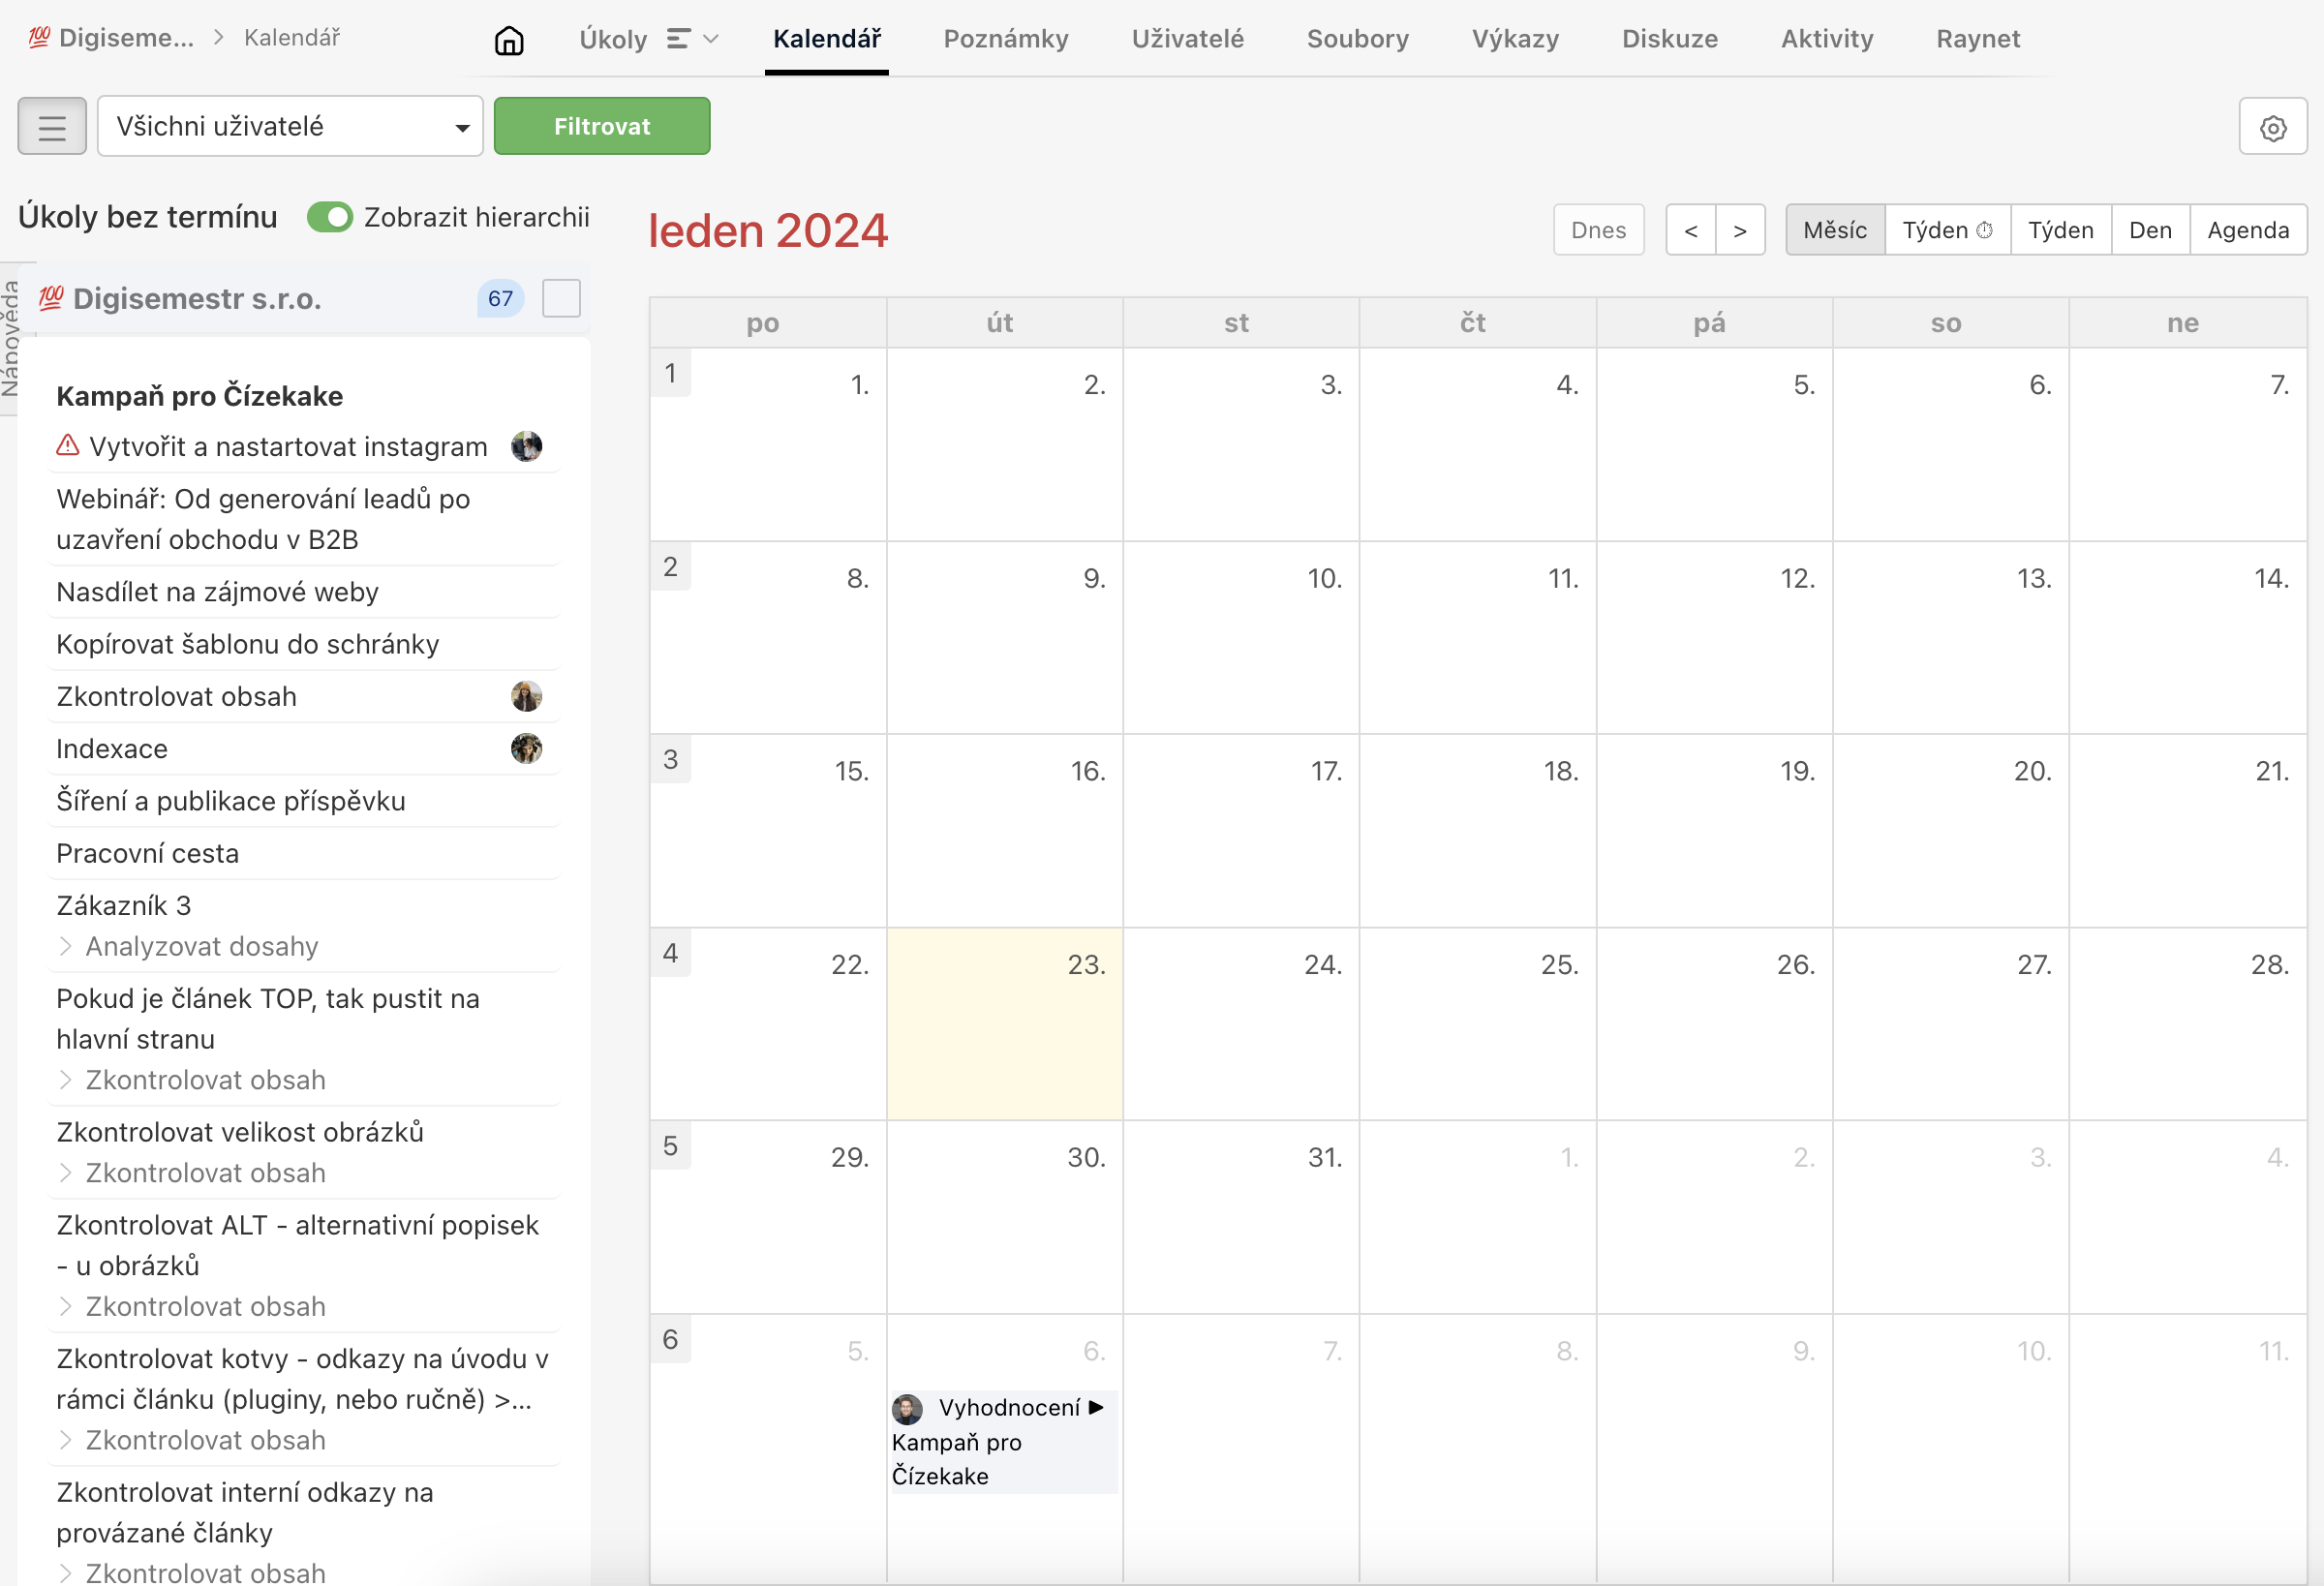Open the Kampaň pro Čízekake group heading
This screenshot has height=1586, width=2324.
[199, 396]
